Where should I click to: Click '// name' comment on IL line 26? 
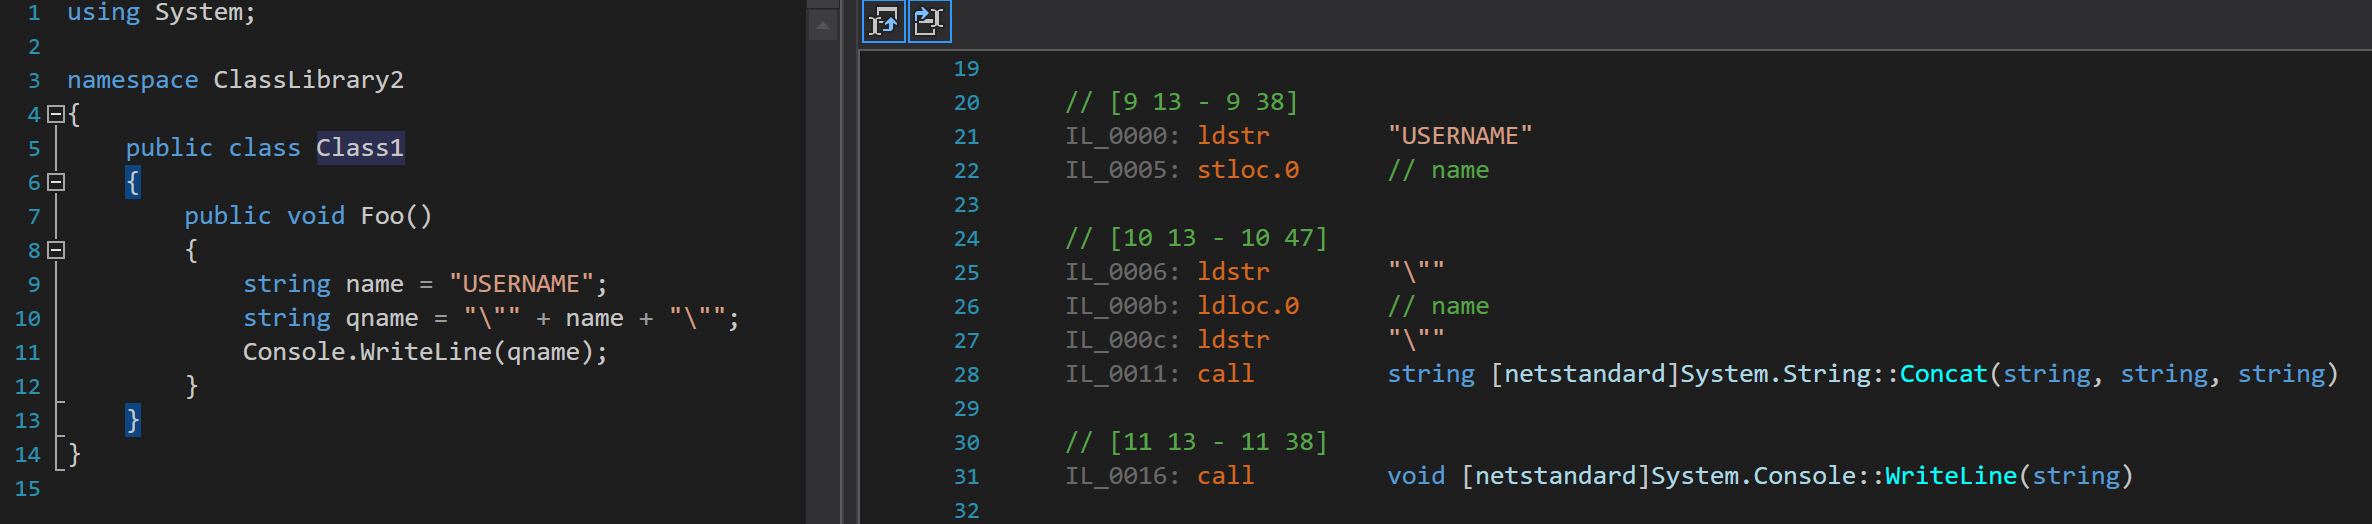point(1438,306)
